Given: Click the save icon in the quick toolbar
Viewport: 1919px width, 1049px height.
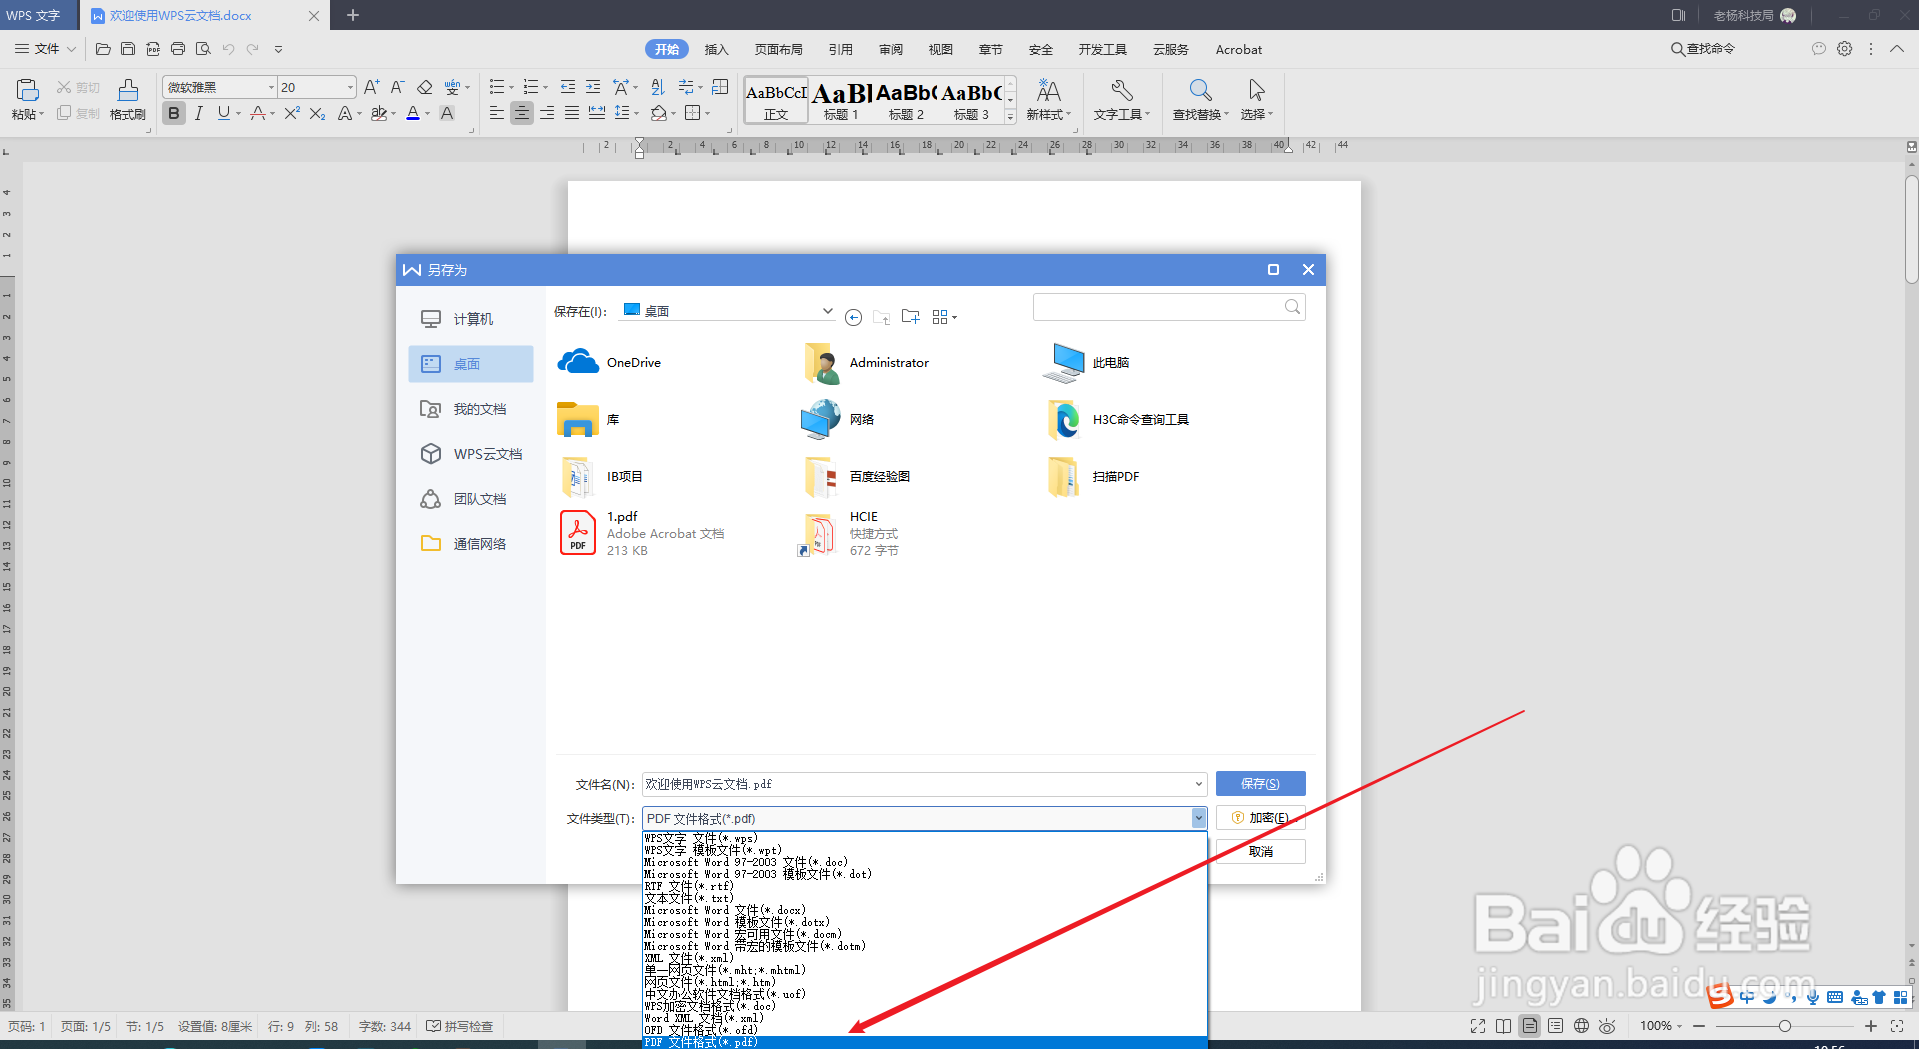Looking at the screenshot, I should point(128,48).
